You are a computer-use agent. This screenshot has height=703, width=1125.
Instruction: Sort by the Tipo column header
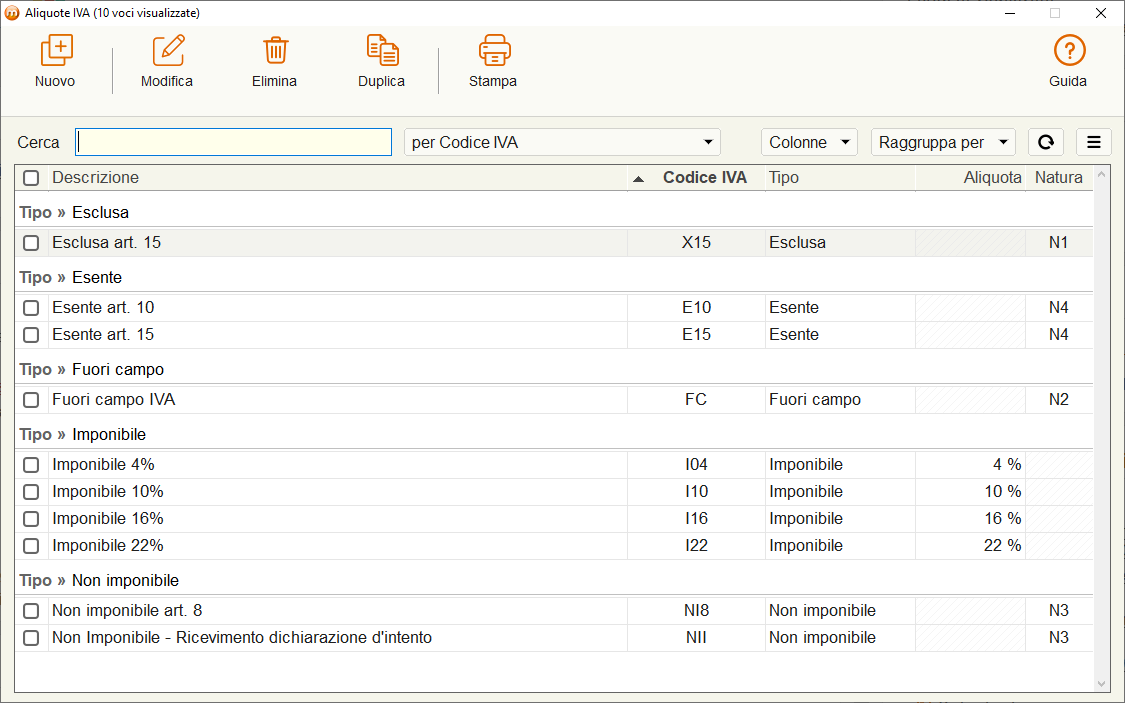click(840, 178)
